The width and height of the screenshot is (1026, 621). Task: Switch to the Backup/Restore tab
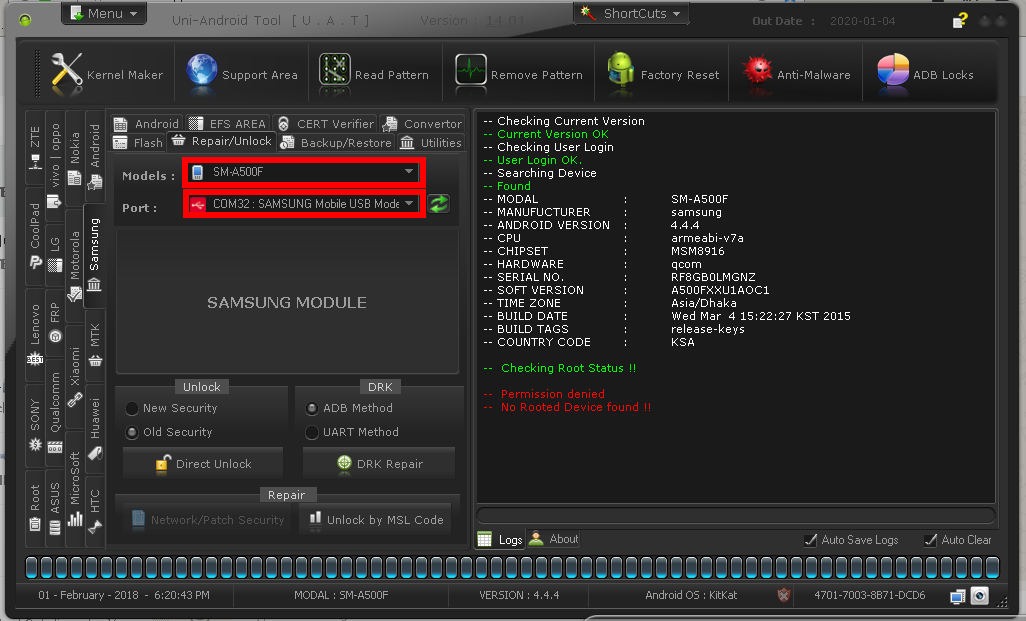tap(337, 143)
